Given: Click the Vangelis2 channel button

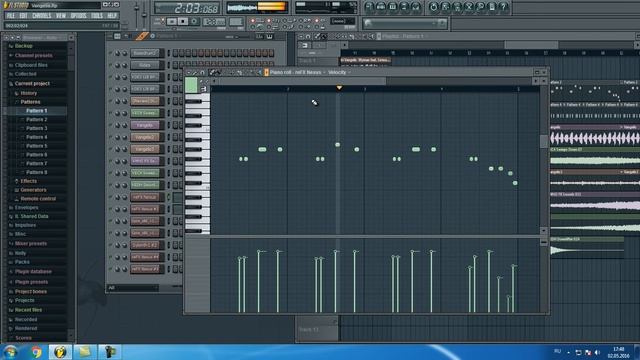Looking at the screenshot, I should tap(145, 137).
